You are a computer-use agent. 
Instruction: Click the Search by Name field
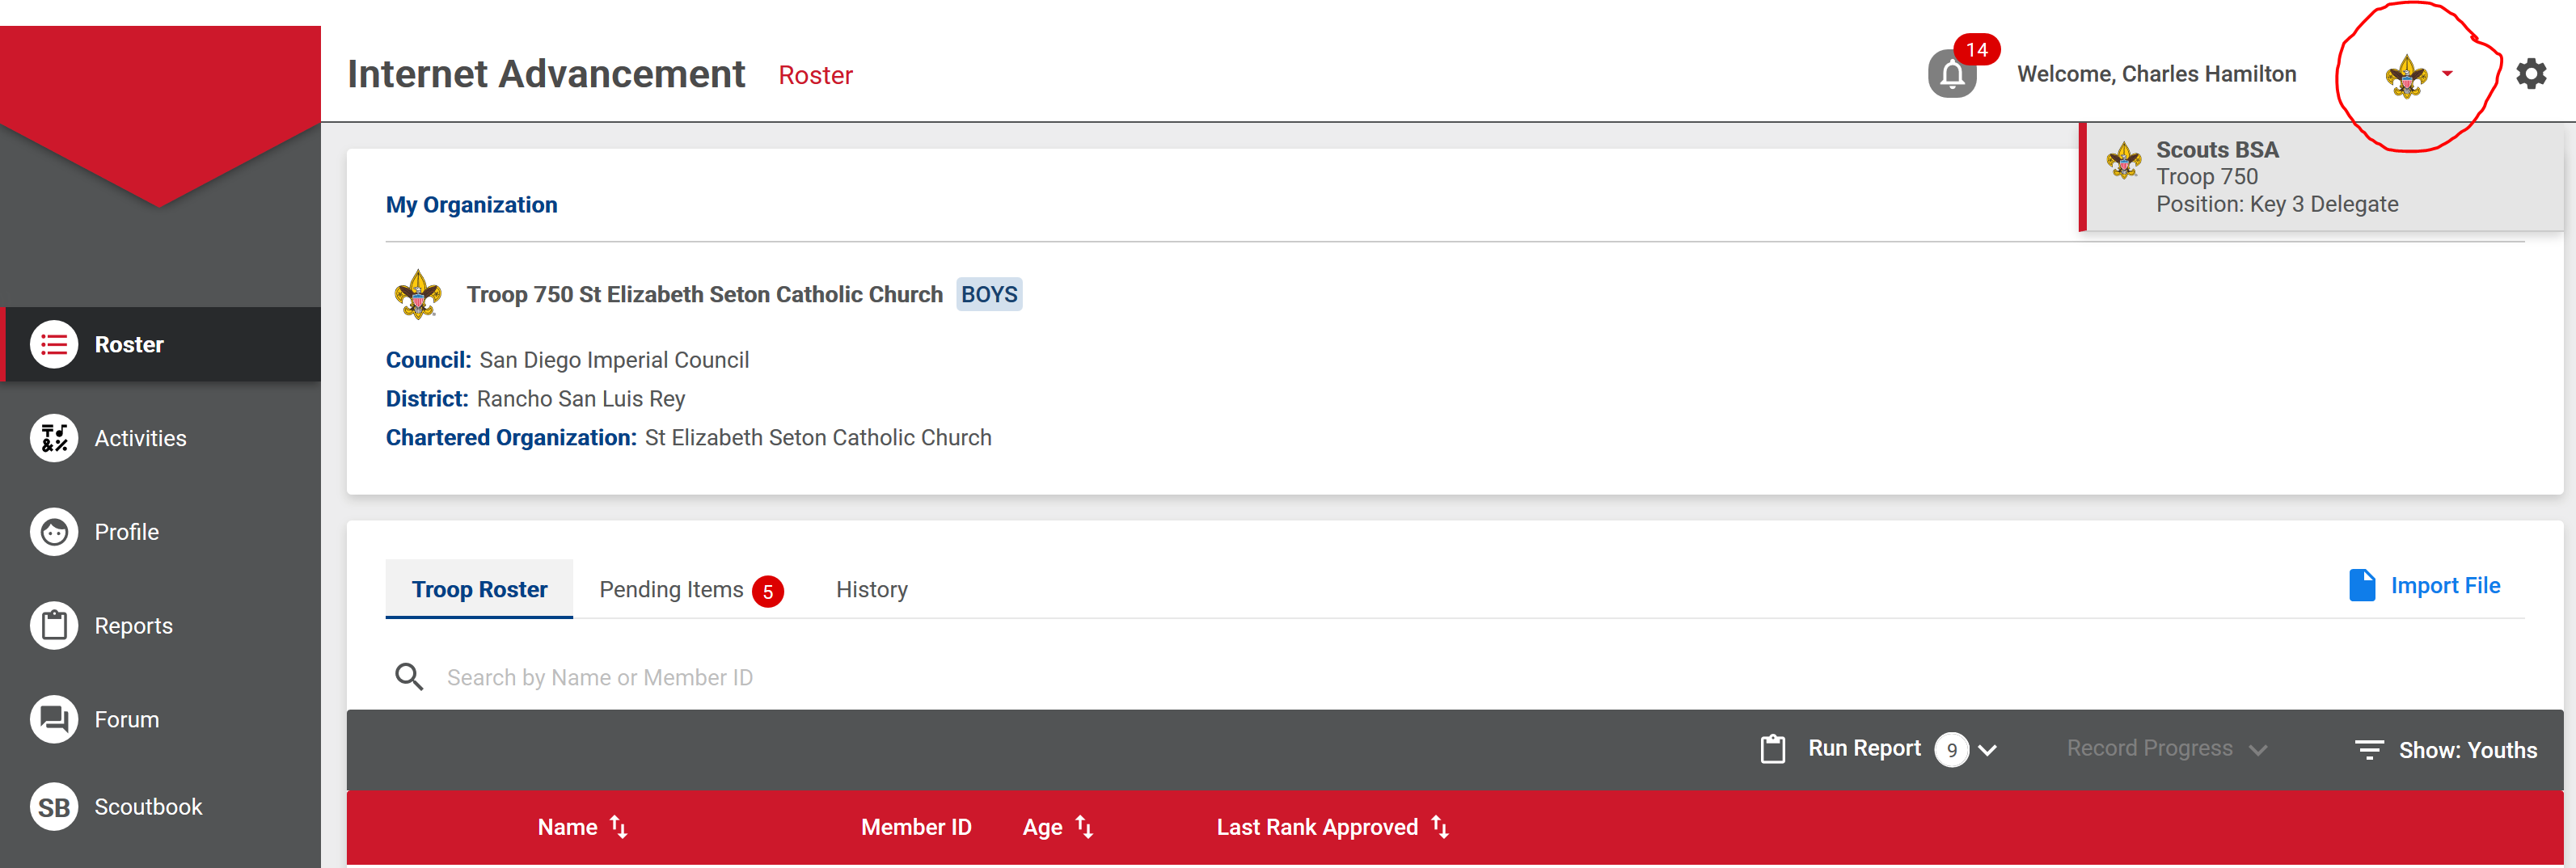(x=600, y=678)
